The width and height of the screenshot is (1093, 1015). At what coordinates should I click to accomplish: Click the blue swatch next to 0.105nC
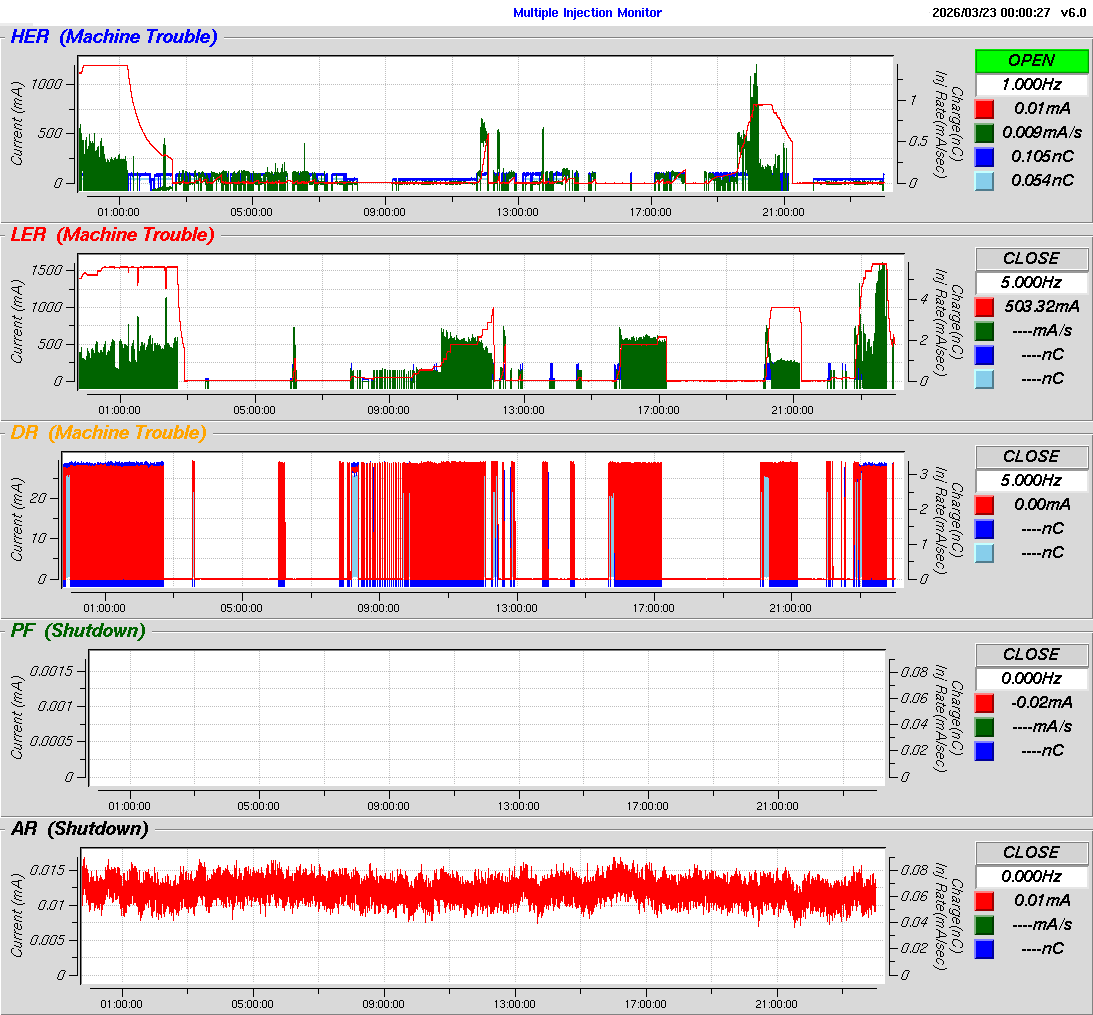(985, 157)
